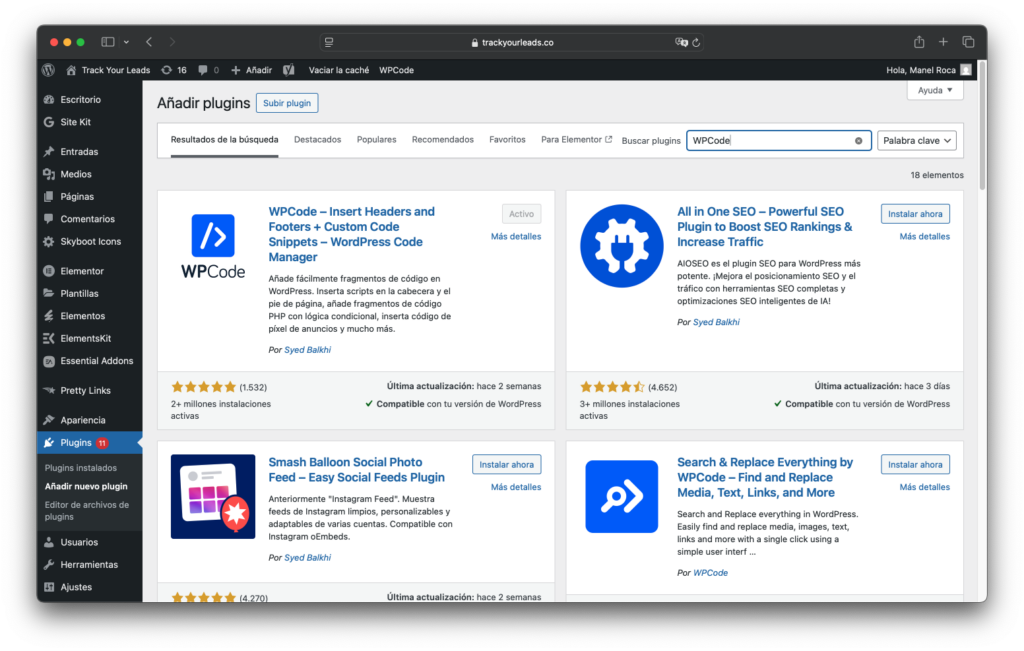The image size is (1024, 651).
Task: Open Syed Balkhi author link under WPCode
Action: tap(308, 350)
